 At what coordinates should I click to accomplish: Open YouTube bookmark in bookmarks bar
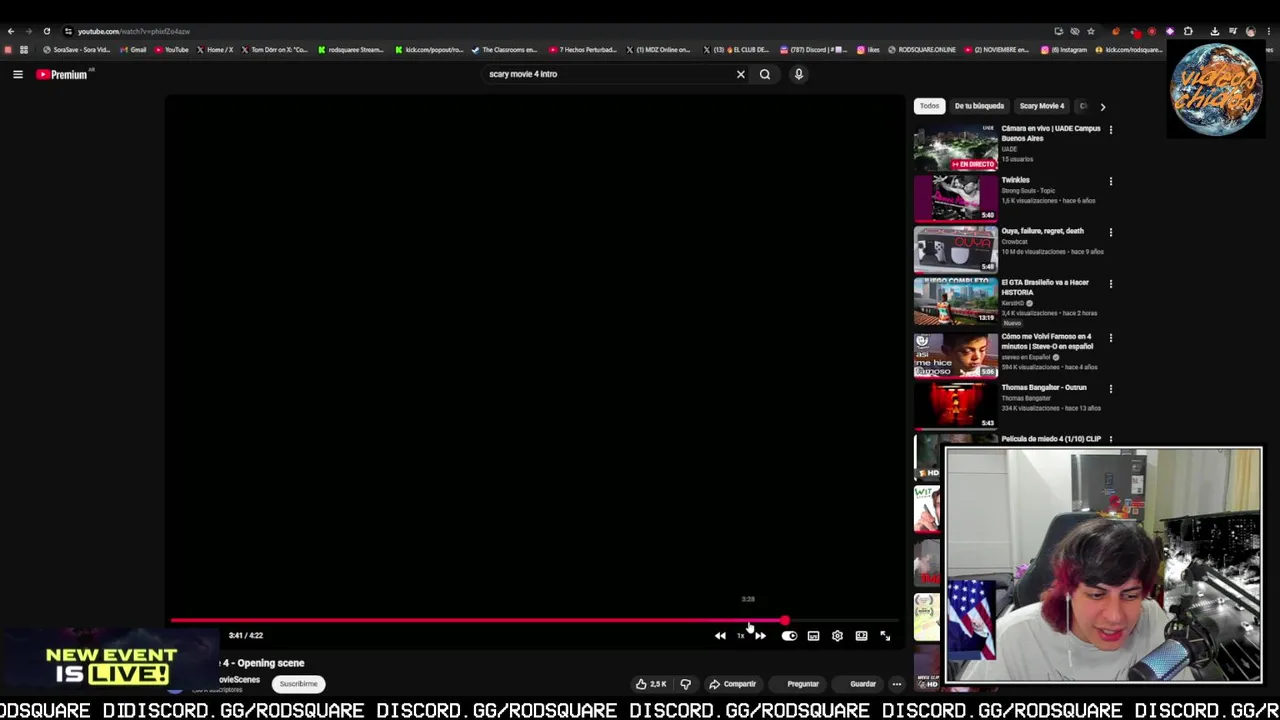(172, 50)
